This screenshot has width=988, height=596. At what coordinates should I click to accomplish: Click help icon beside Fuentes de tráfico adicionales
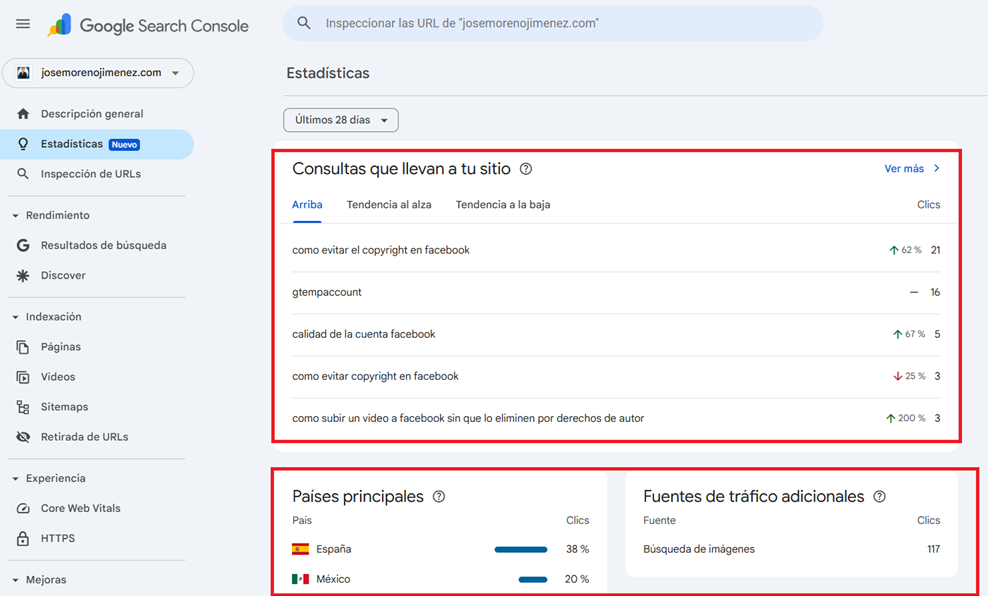point(879,496)
